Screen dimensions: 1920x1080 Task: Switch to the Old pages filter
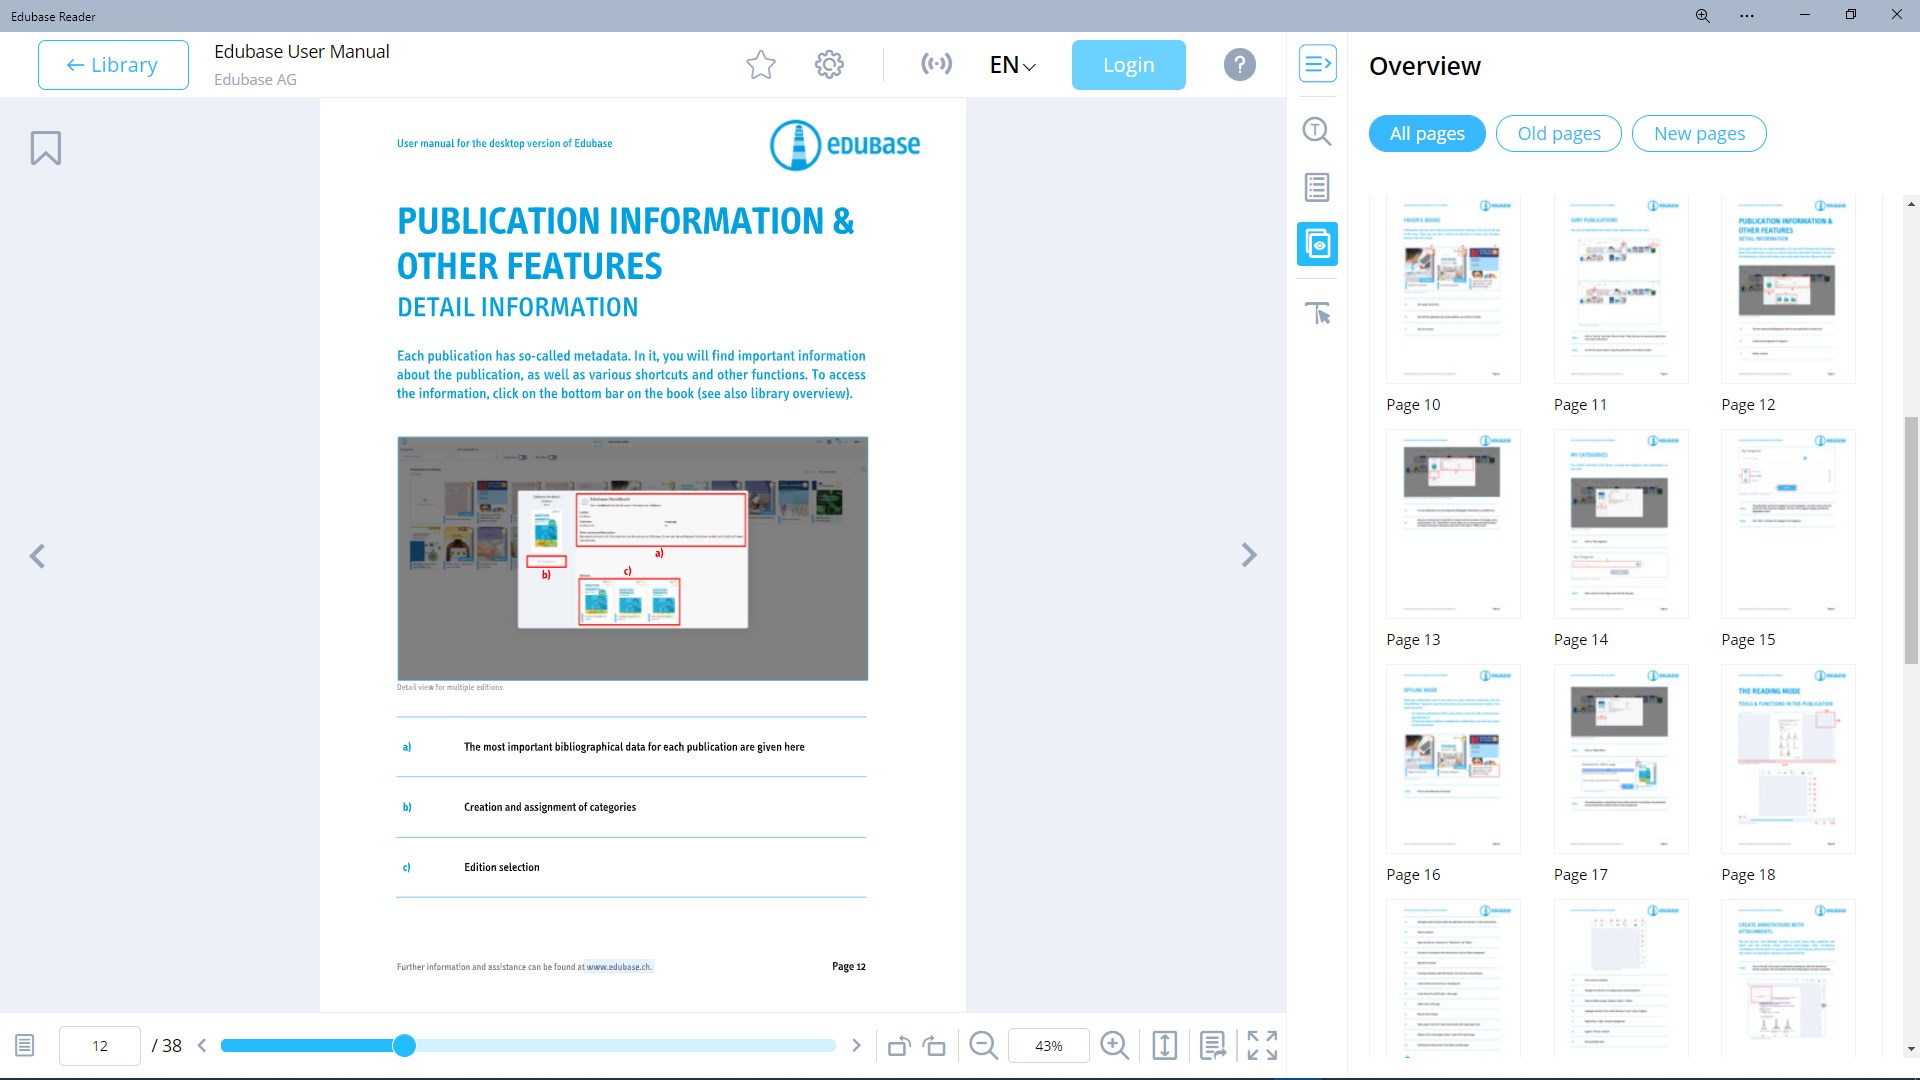click(1558, 134)
